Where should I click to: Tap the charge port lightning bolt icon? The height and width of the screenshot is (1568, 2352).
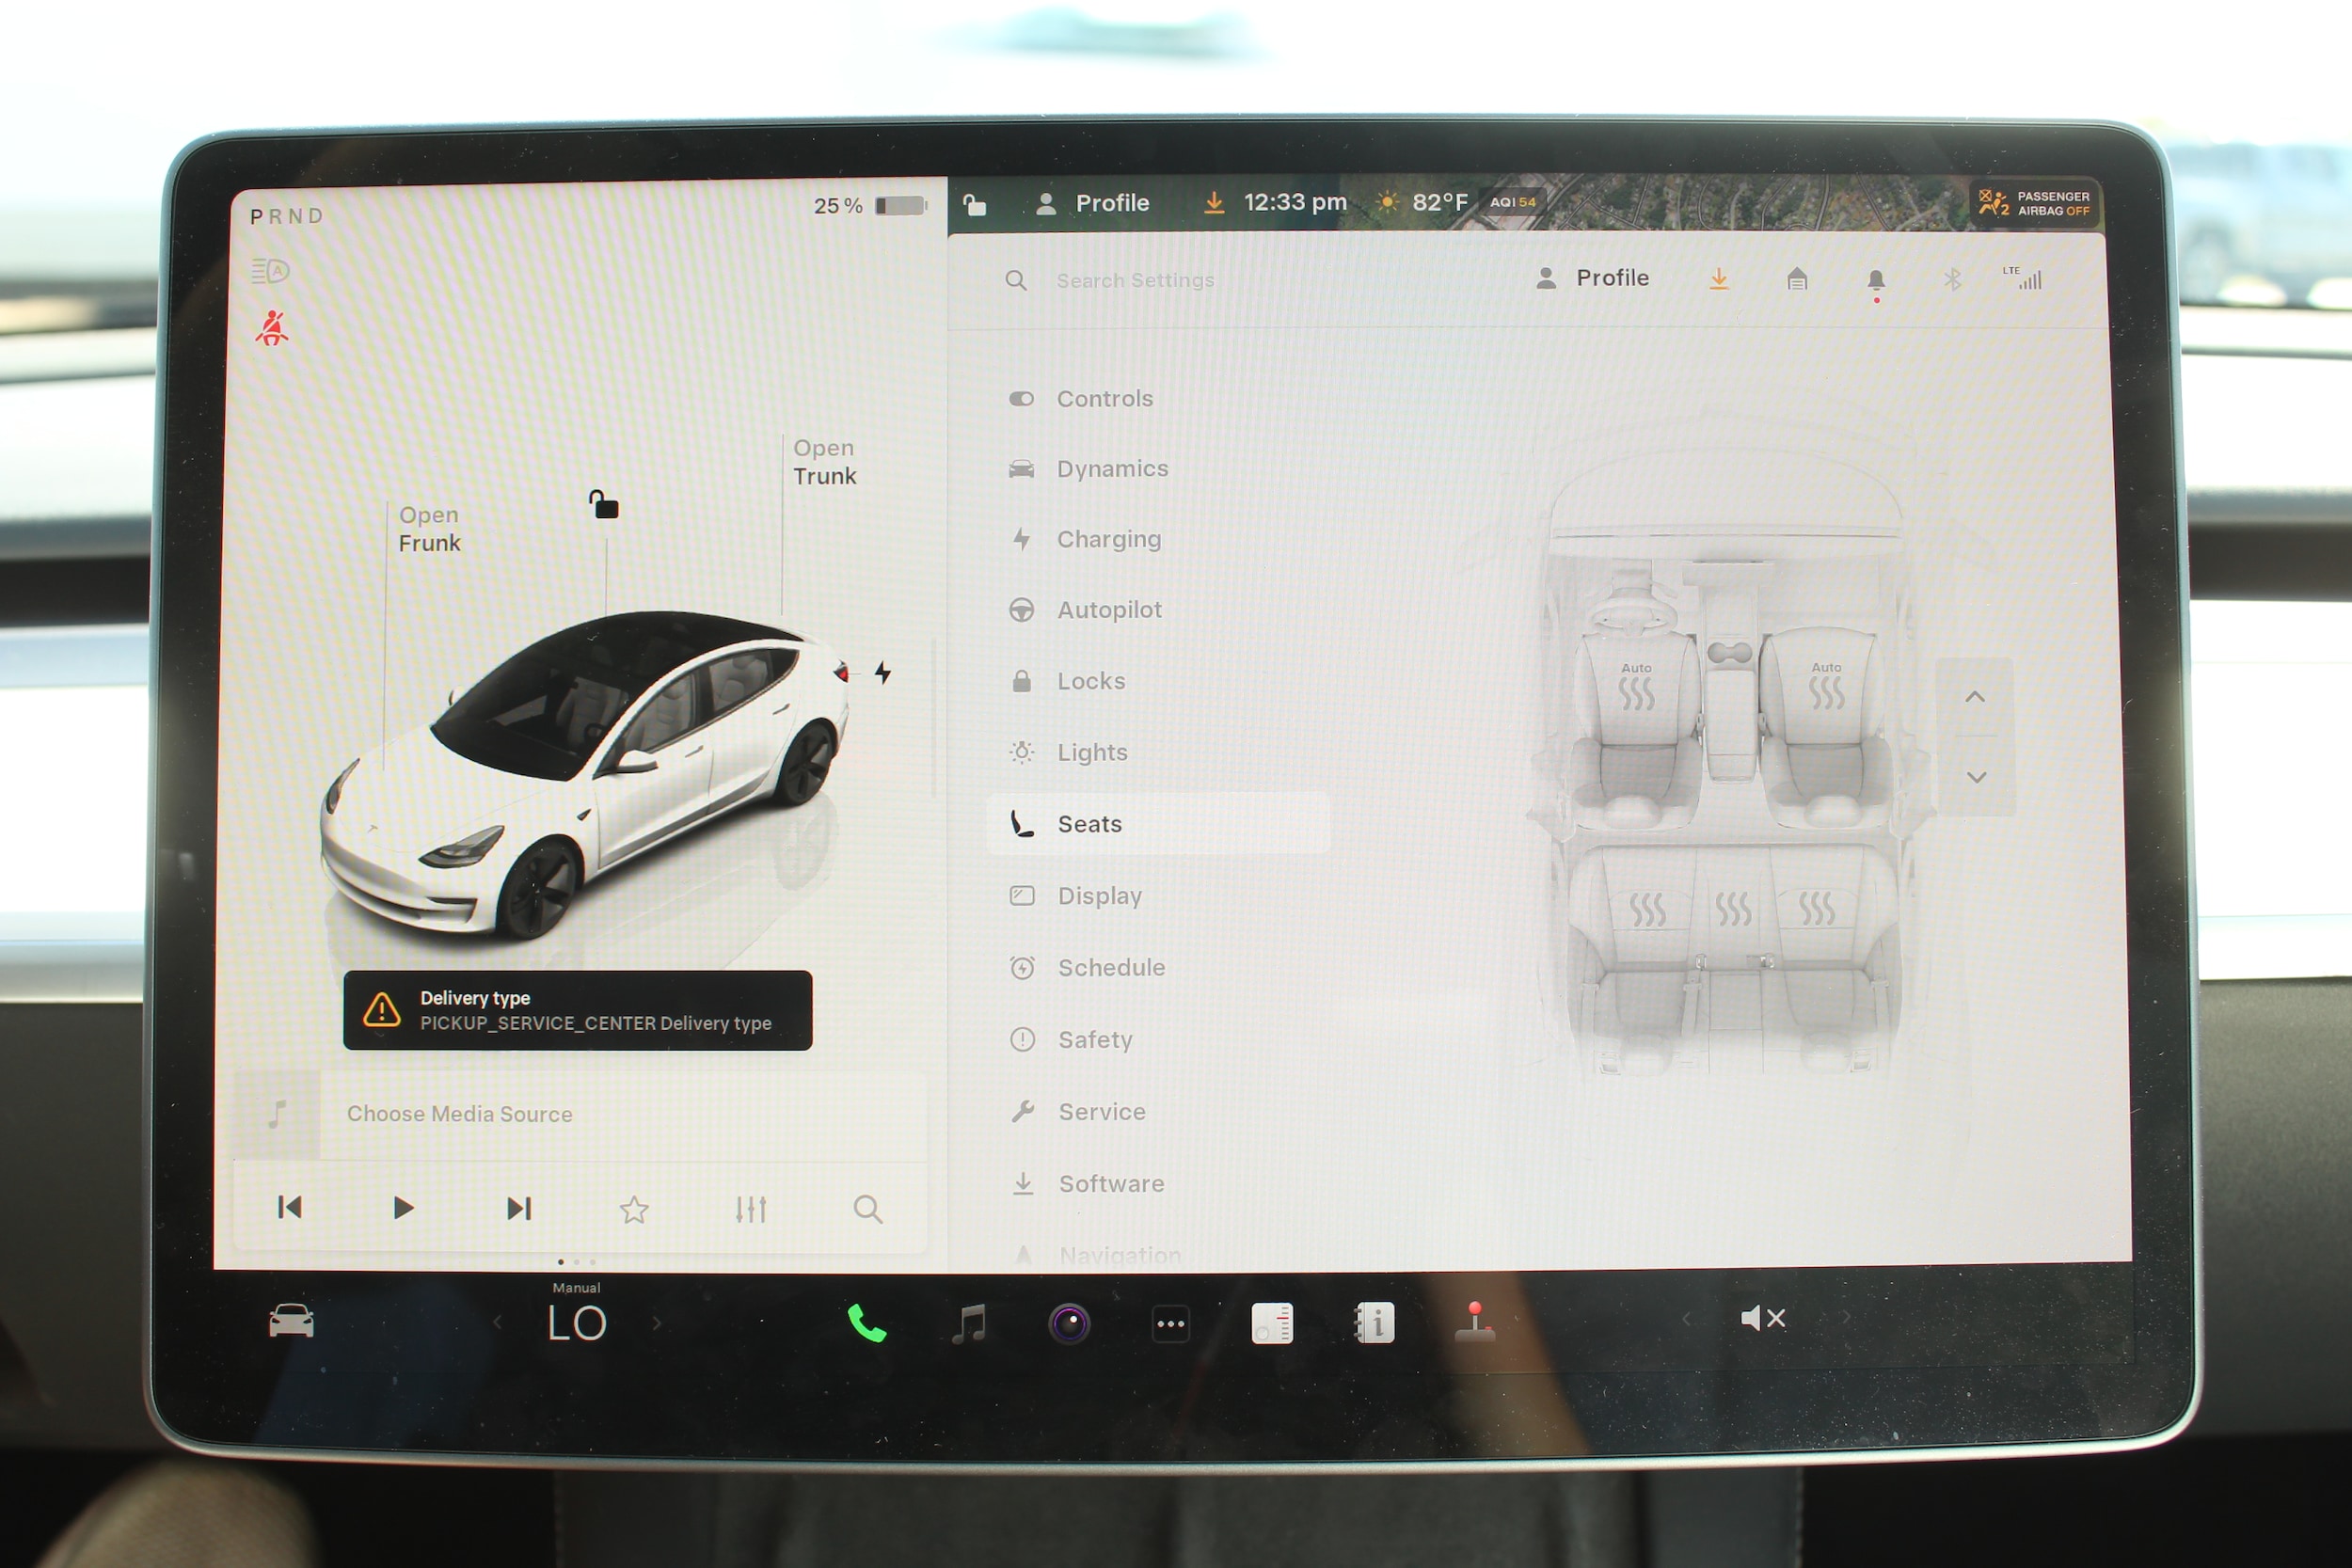click(x=882, y=672)
